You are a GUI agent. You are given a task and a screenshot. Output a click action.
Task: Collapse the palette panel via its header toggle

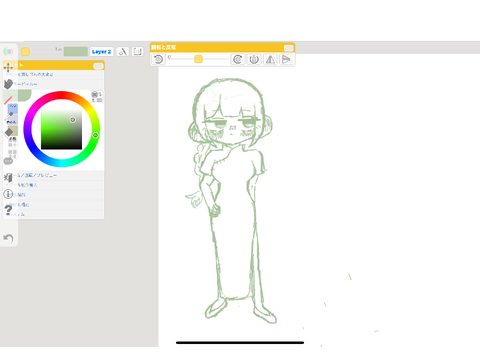point(98,66)
